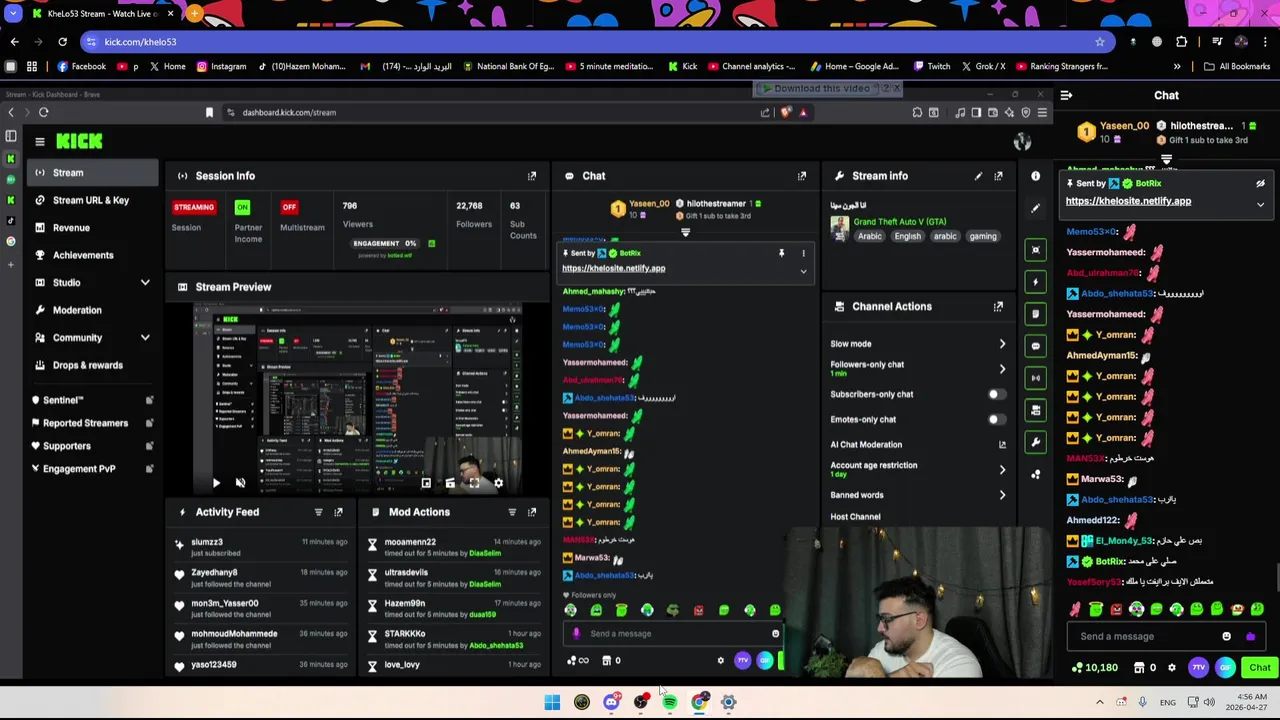
Task: Pop out the dashboard Chat panel
Action: [x=802, y=176]
